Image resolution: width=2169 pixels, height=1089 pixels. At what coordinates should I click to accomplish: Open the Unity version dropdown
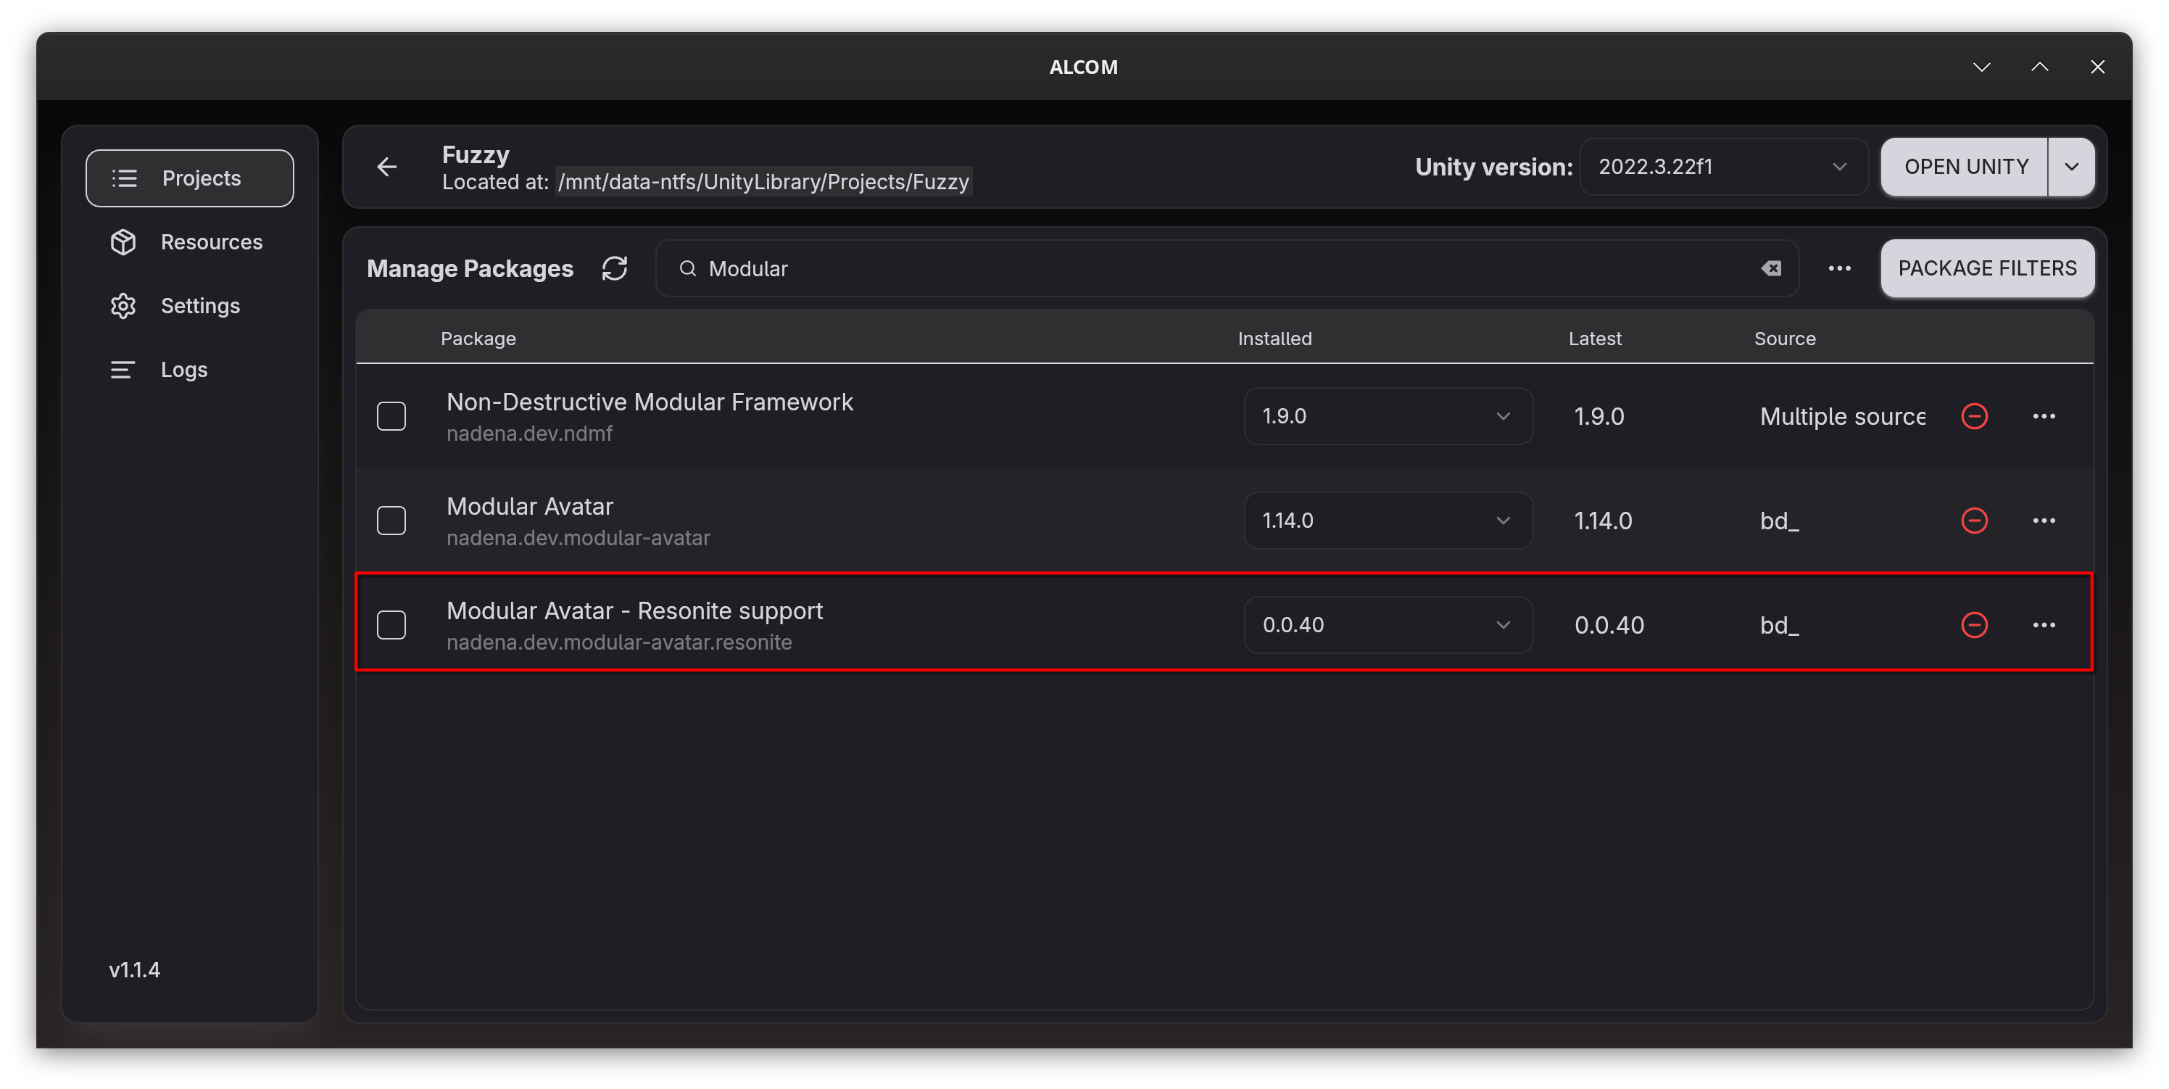[1722, 166]
